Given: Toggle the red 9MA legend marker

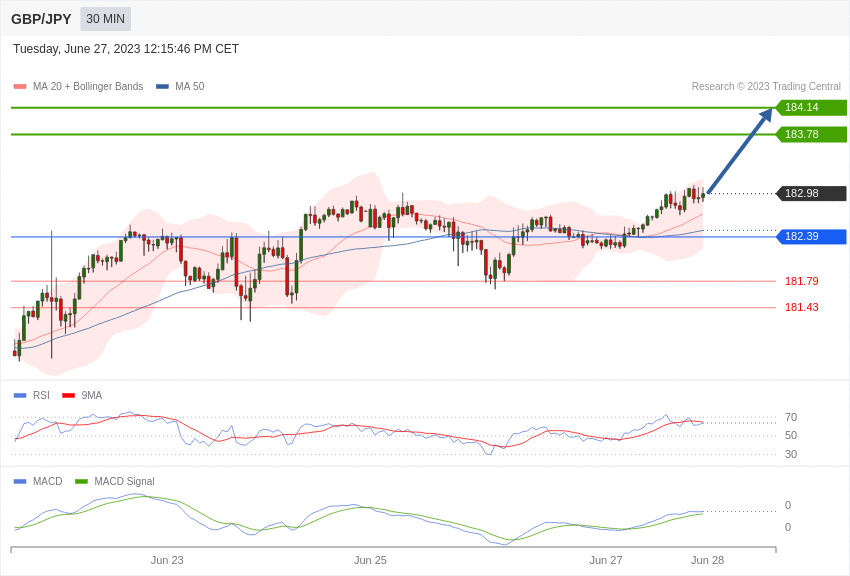Looking at the screenshot, I should pos(68,396).
